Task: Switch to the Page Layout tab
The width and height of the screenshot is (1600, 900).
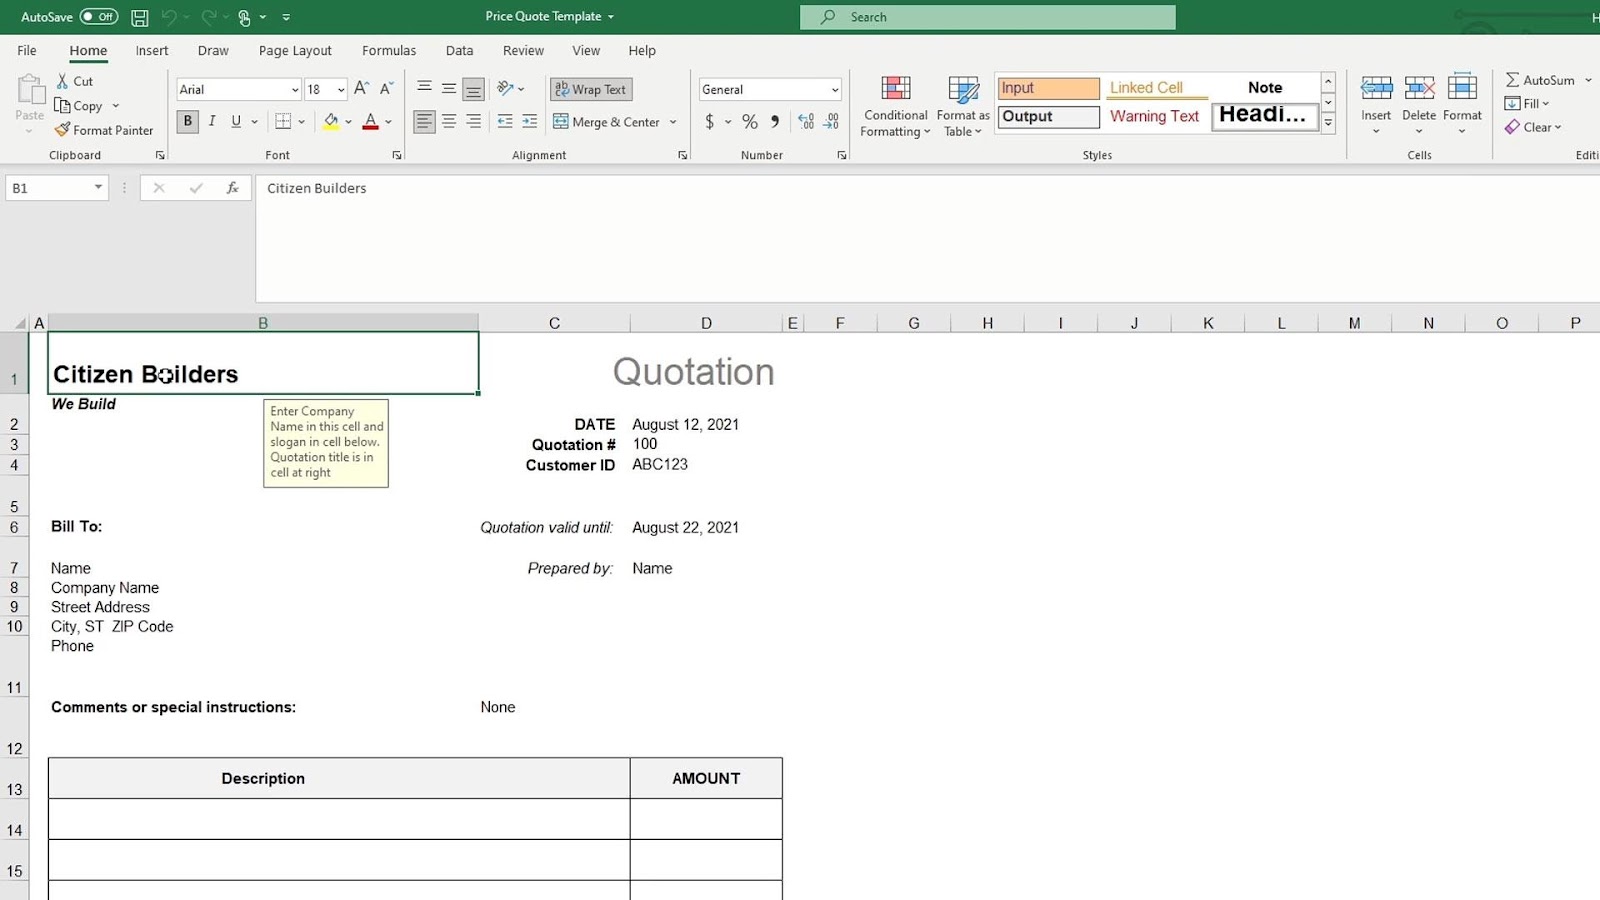Action: tap(295, 51)
